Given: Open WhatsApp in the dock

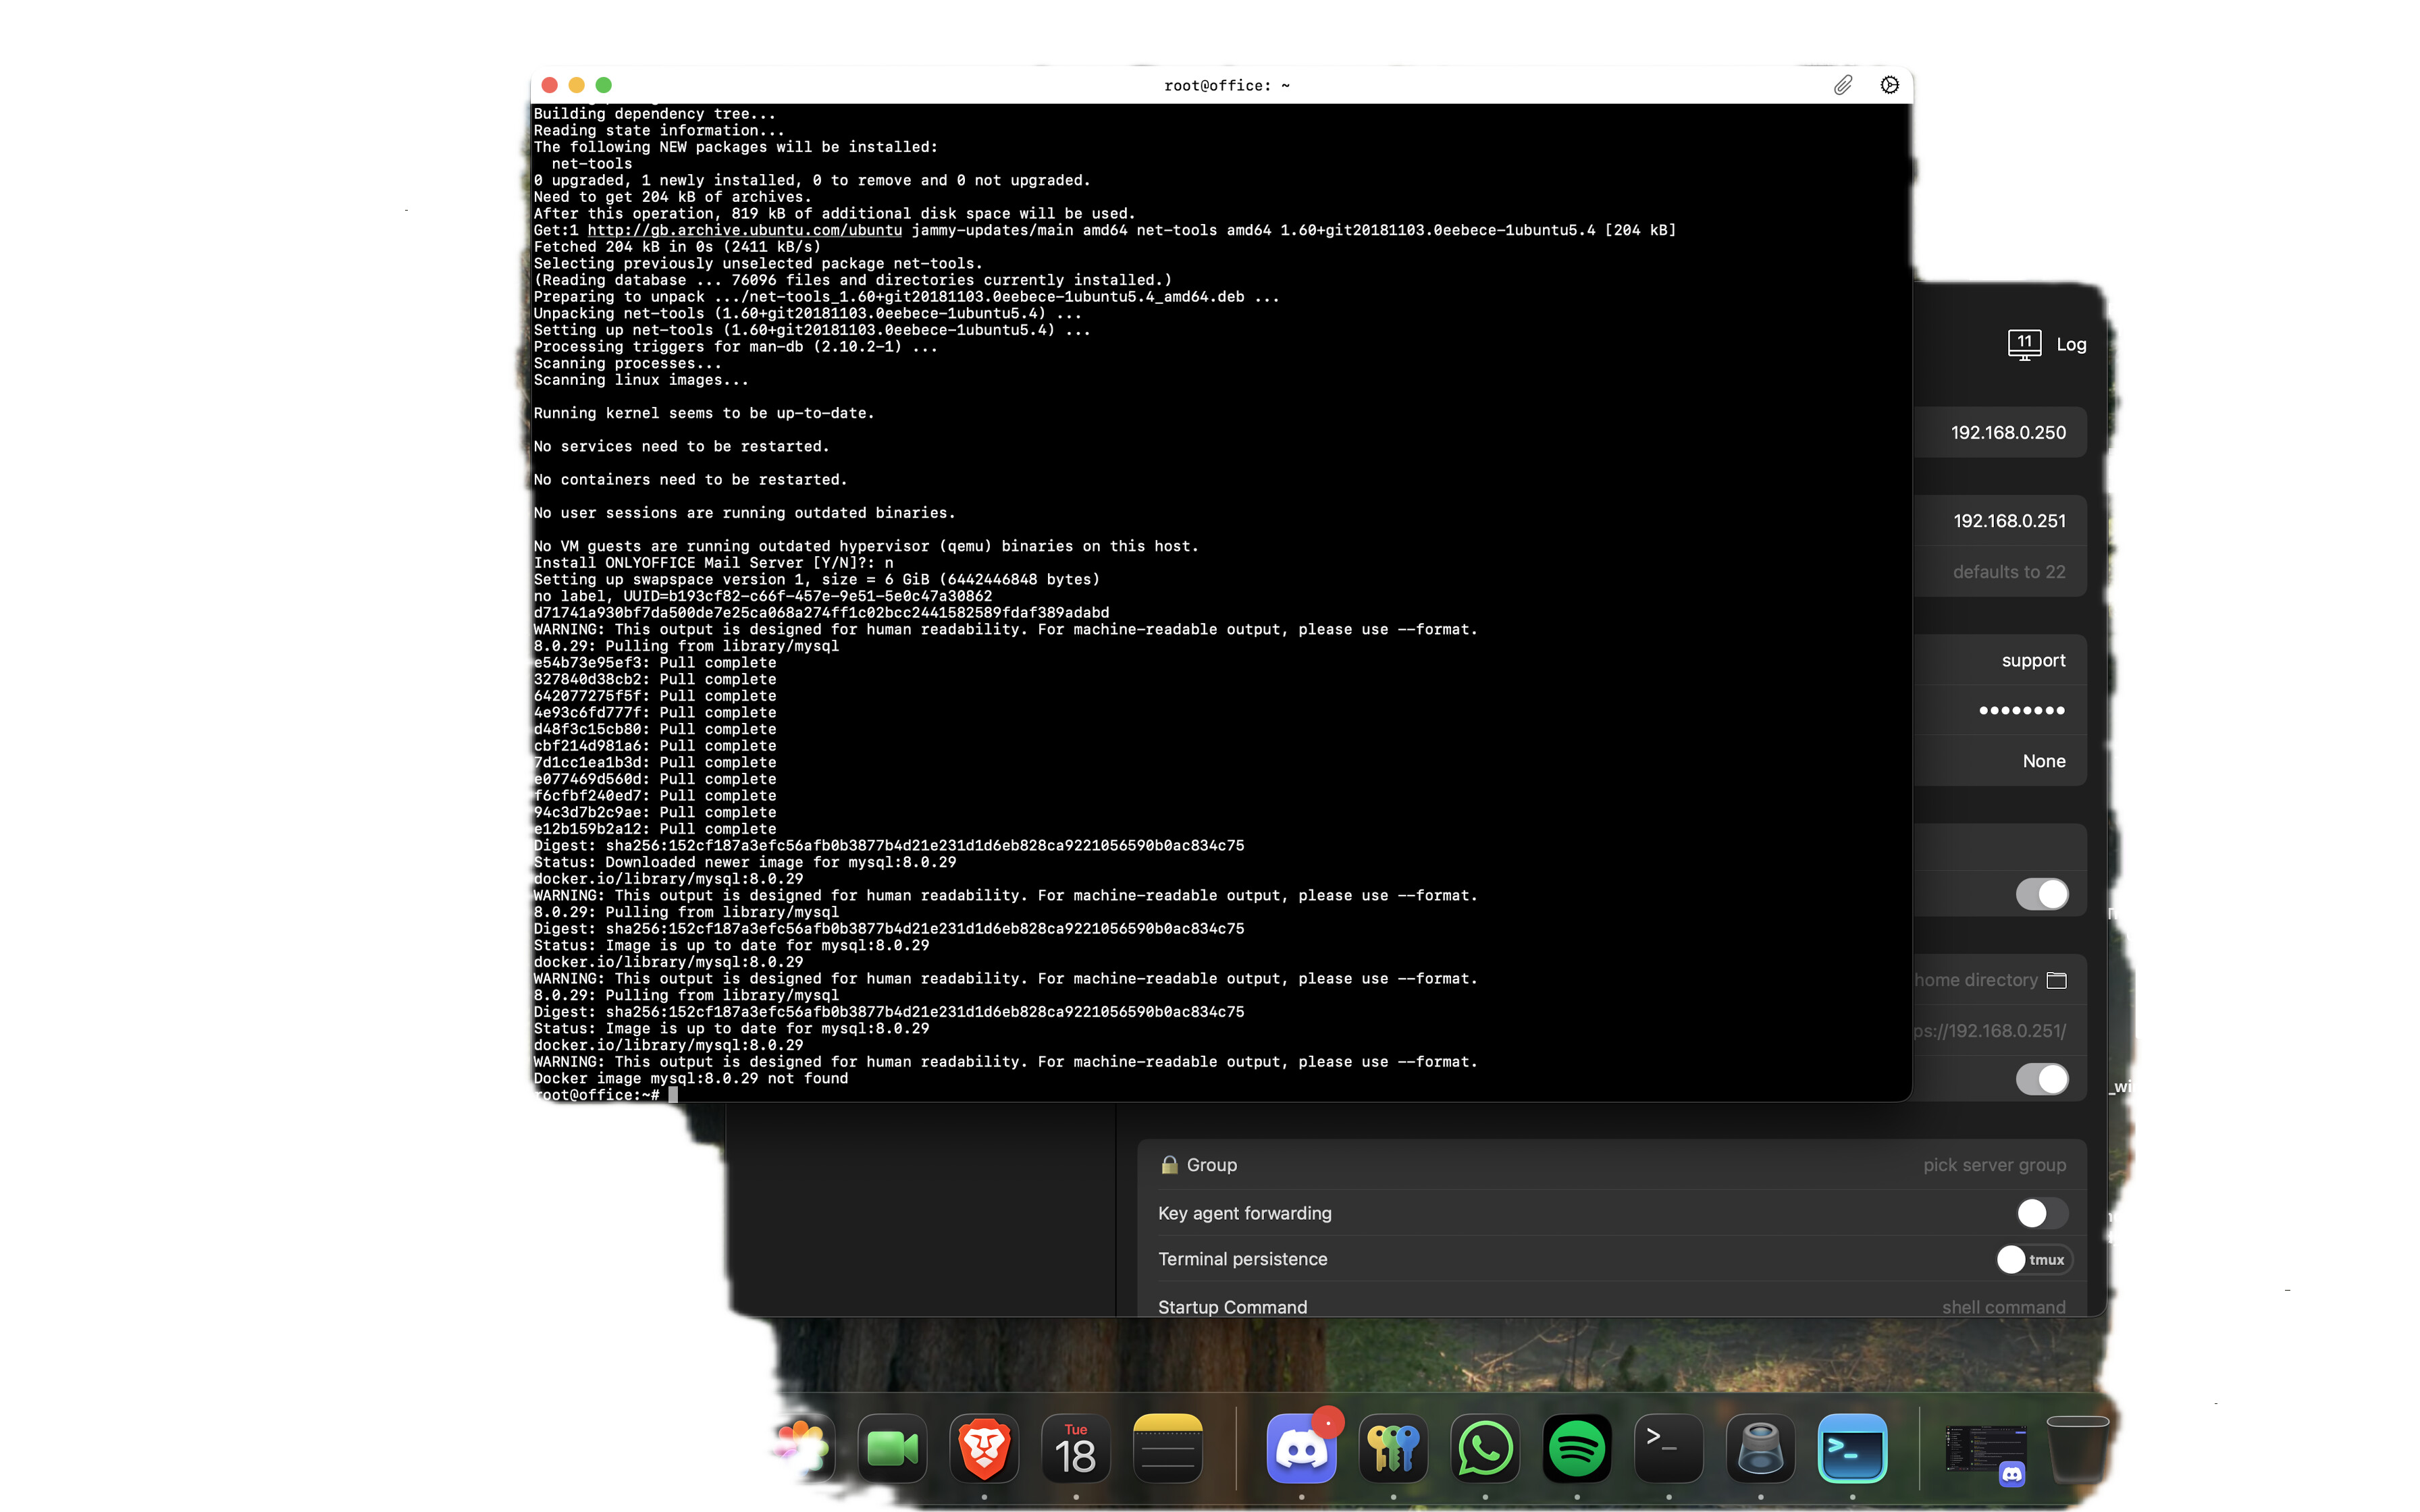Looking at the screenshot, I should click(1485, 1449).
